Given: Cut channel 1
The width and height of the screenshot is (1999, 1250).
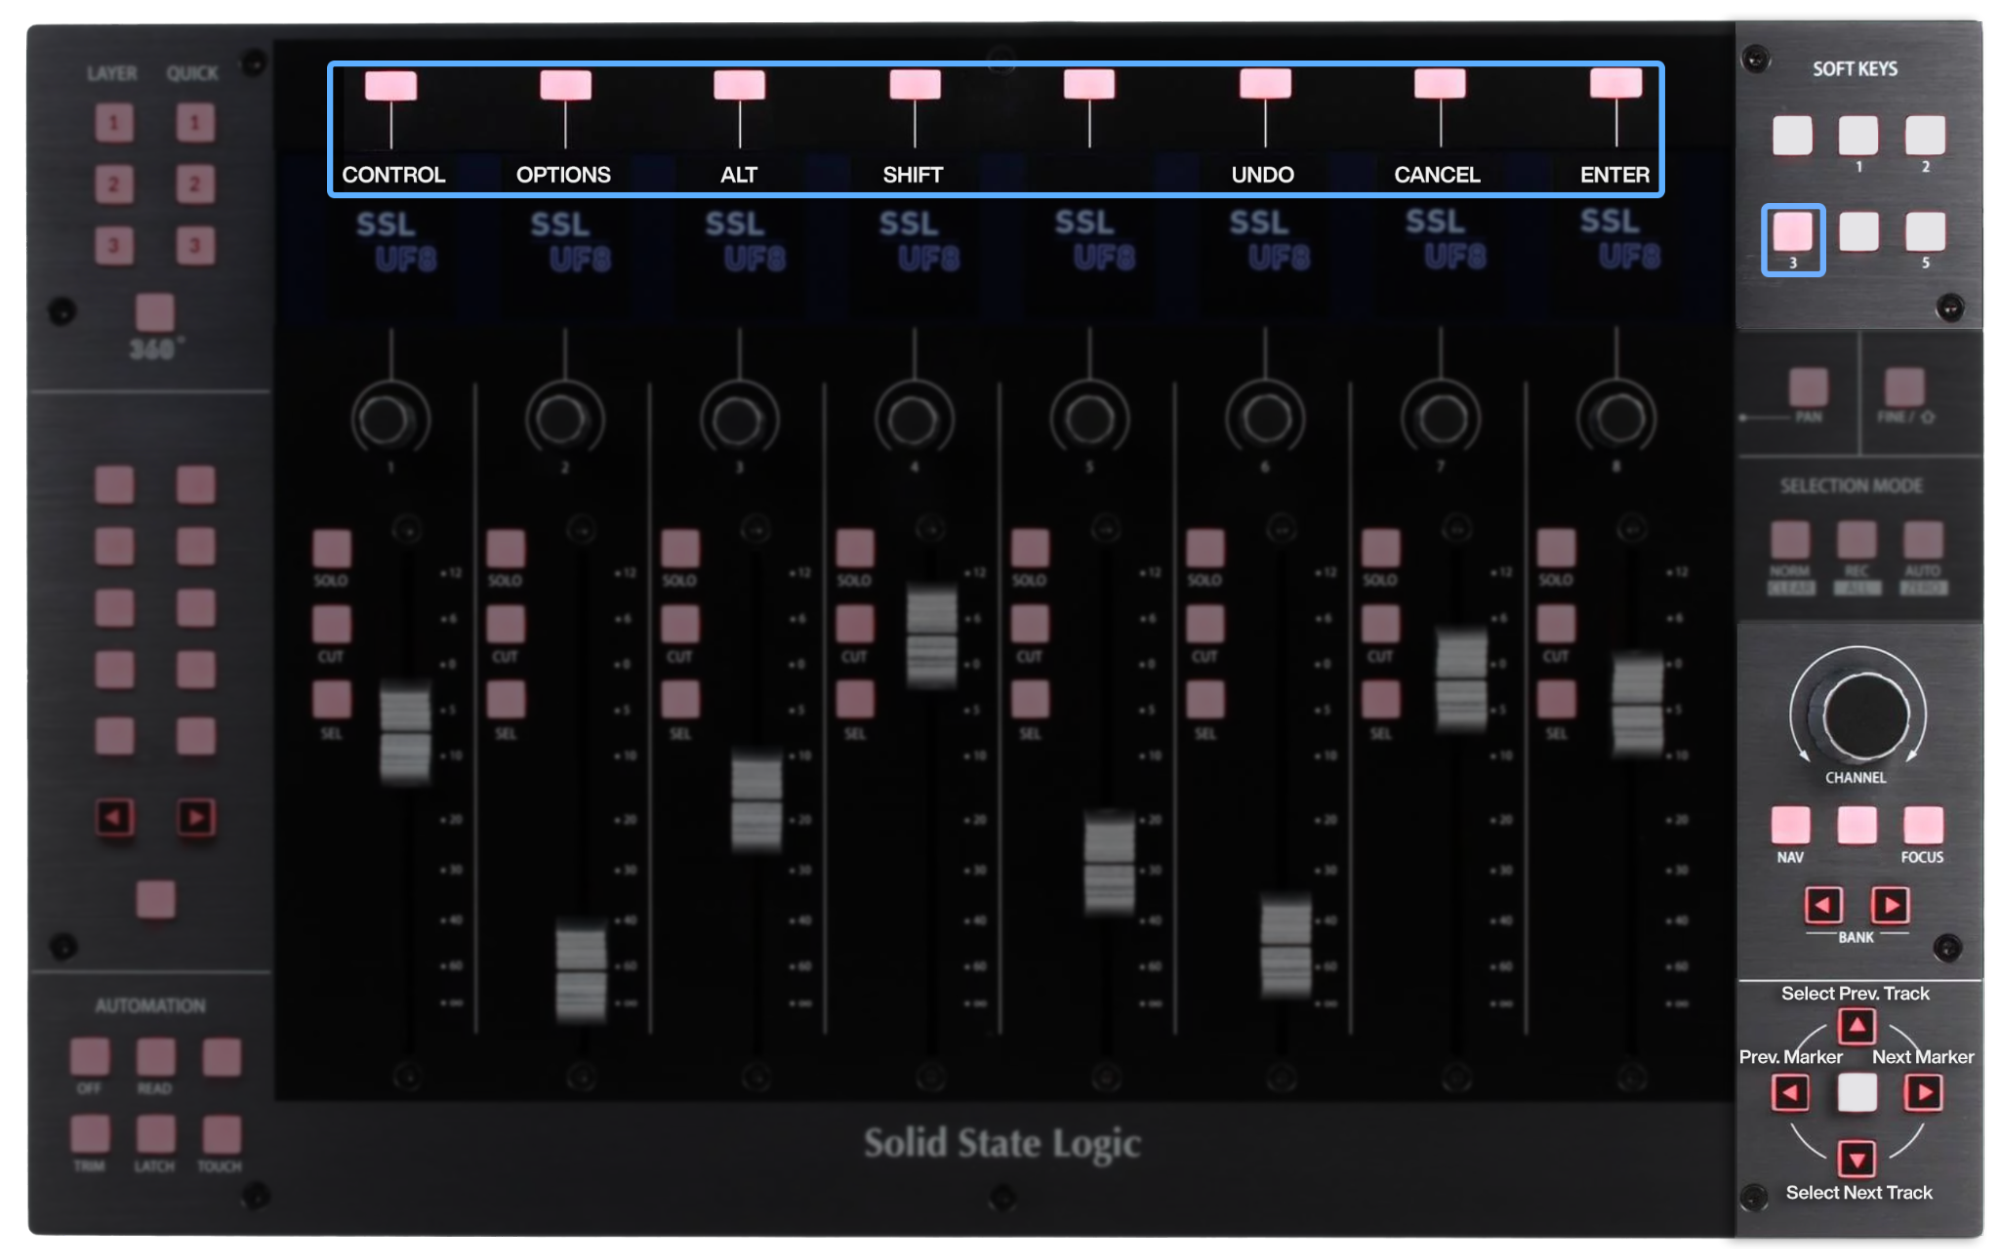Looking at the screenshot, I should coord(331,625).
